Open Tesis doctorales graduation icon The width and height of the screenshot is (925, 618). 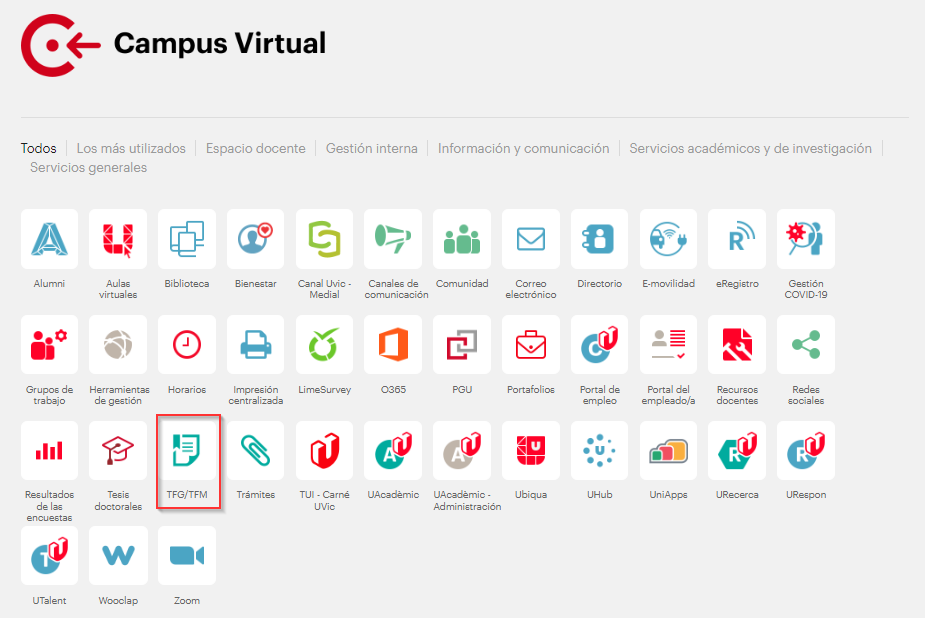click(x=118, y=451)
